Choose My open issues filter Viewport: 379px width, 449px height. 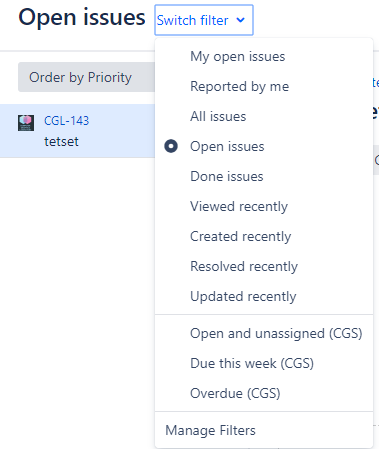pyautogui.click(x=264, y=56)
